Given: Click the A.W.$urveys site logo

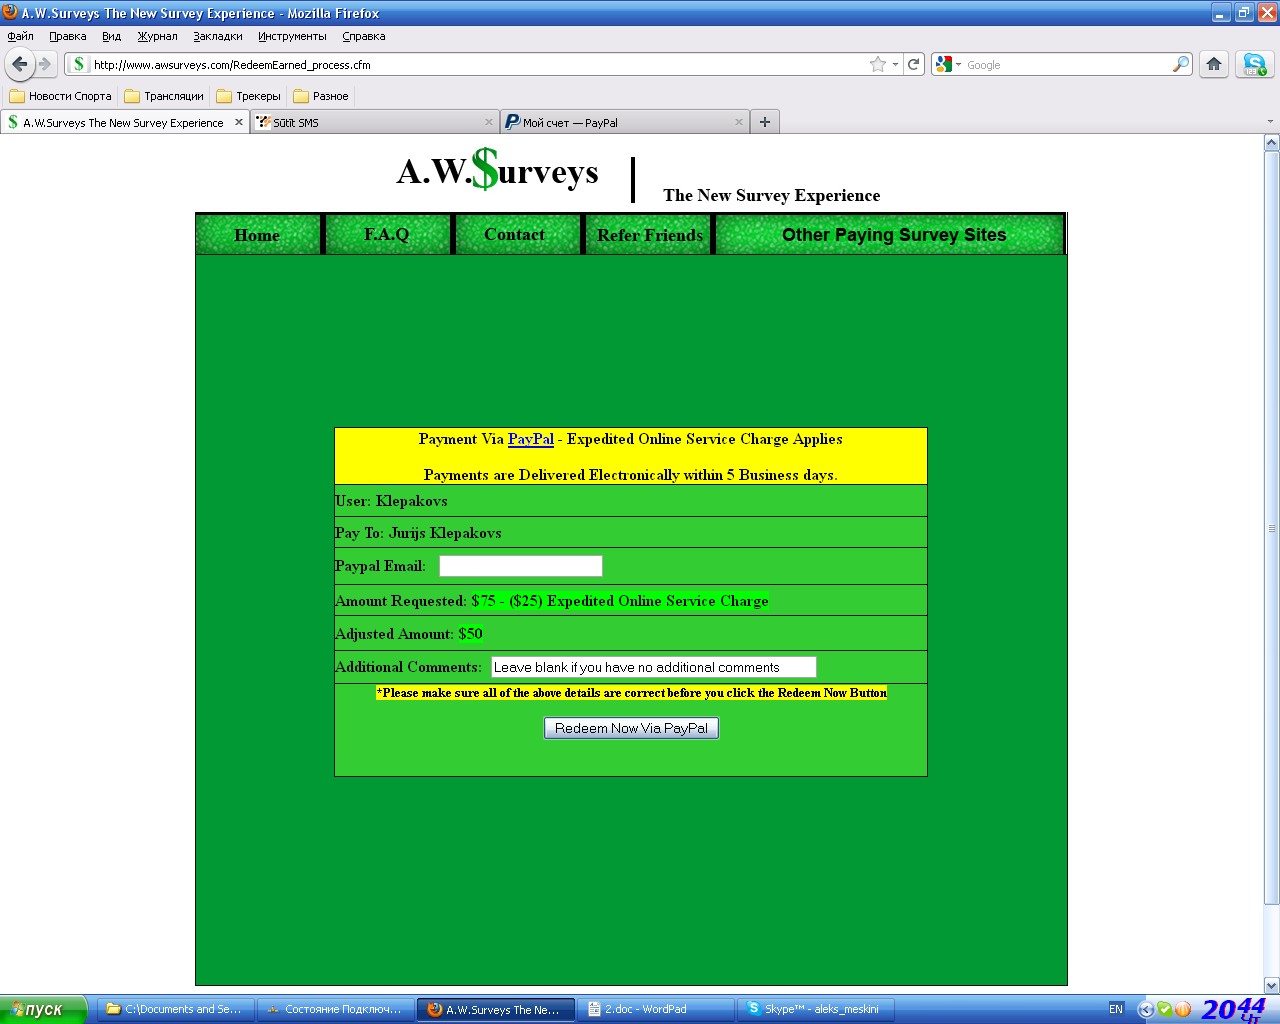Looking at the screenshot, I should 498,170.
